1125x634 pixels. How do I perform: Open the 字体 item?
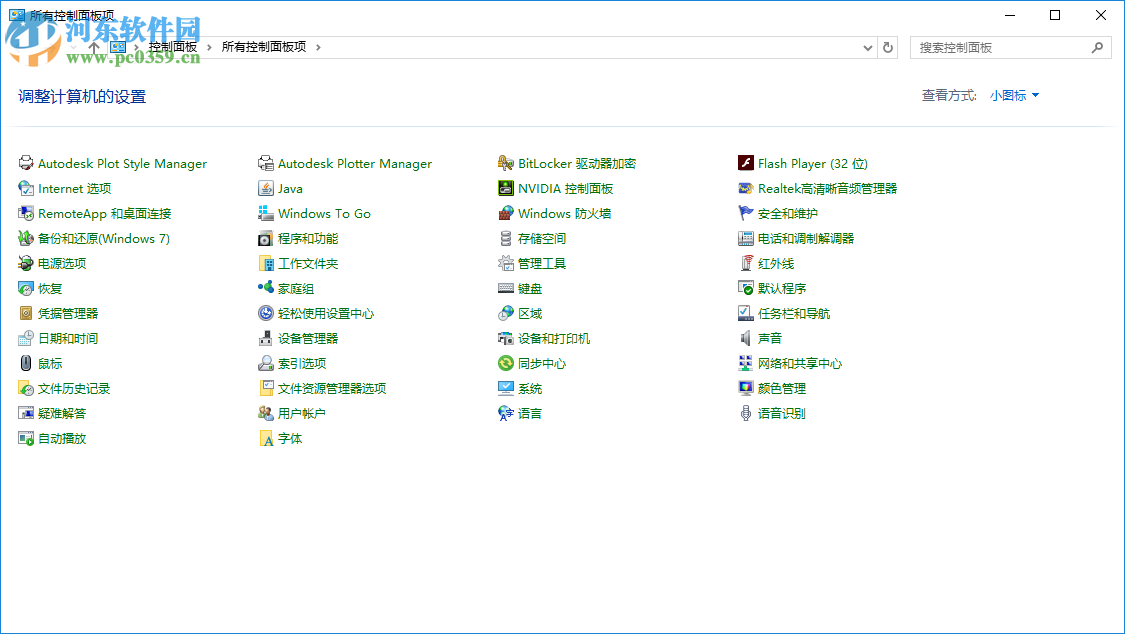click(288, 438)
